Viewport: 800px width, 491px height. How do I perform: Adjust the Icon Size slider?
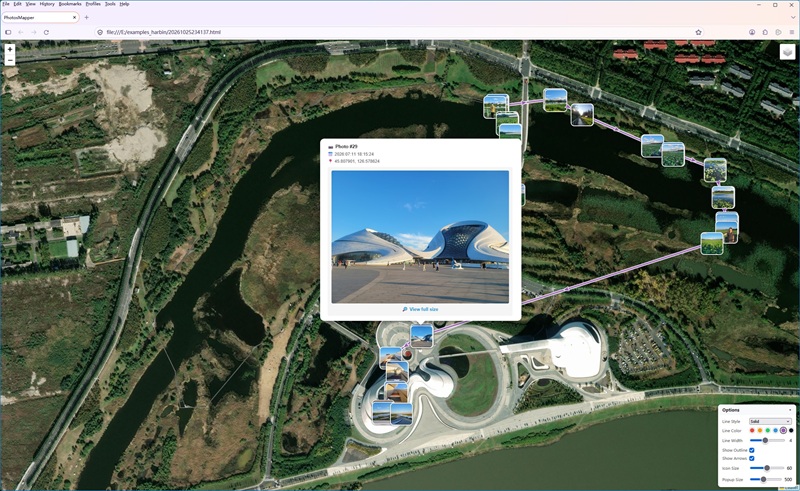(x=767, y=468)
